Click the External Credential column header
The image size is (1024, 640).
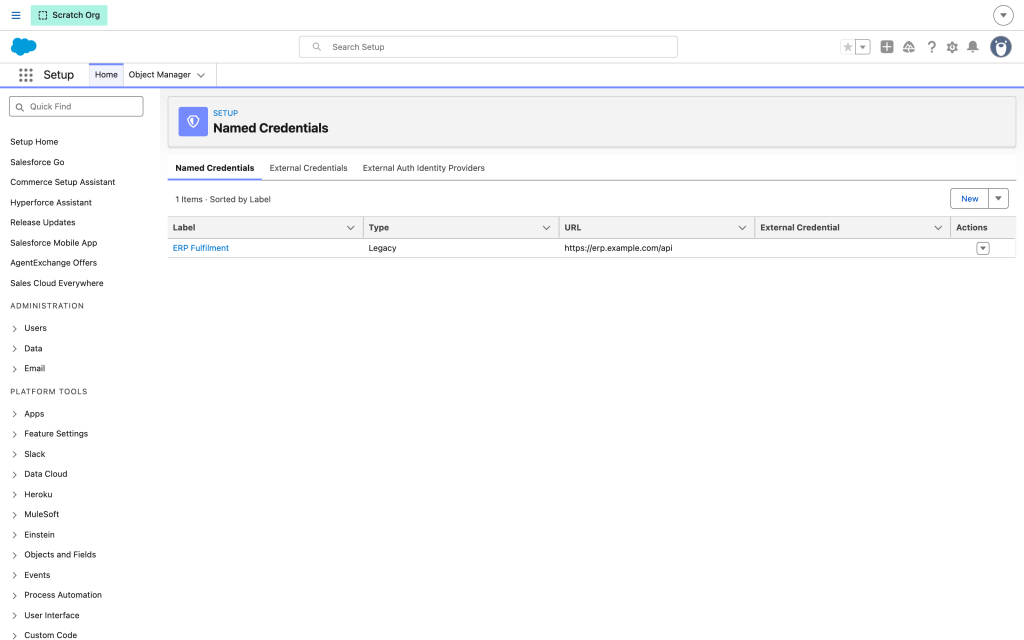[x=800, y=228]
